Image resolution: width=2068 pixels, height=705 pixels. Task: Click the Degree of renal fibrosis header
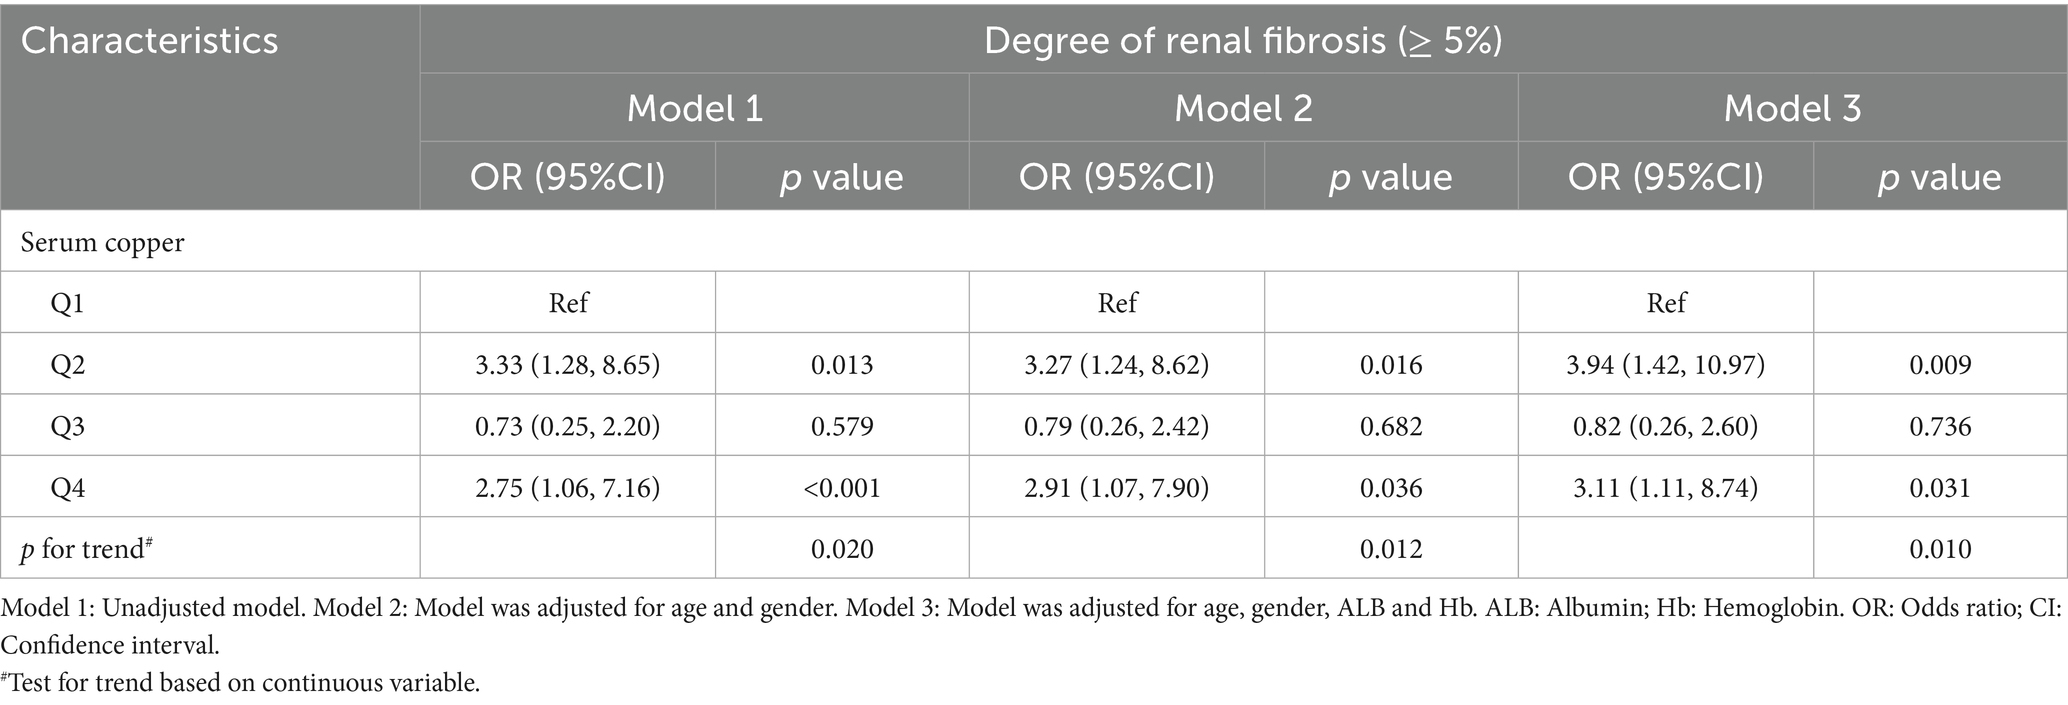[1242, 41]
